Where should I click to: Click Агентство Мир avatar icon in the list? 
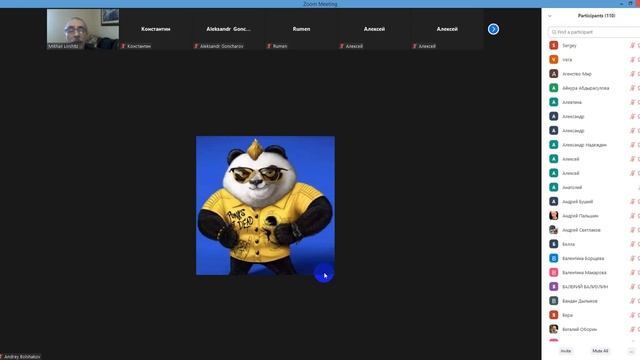553,74
